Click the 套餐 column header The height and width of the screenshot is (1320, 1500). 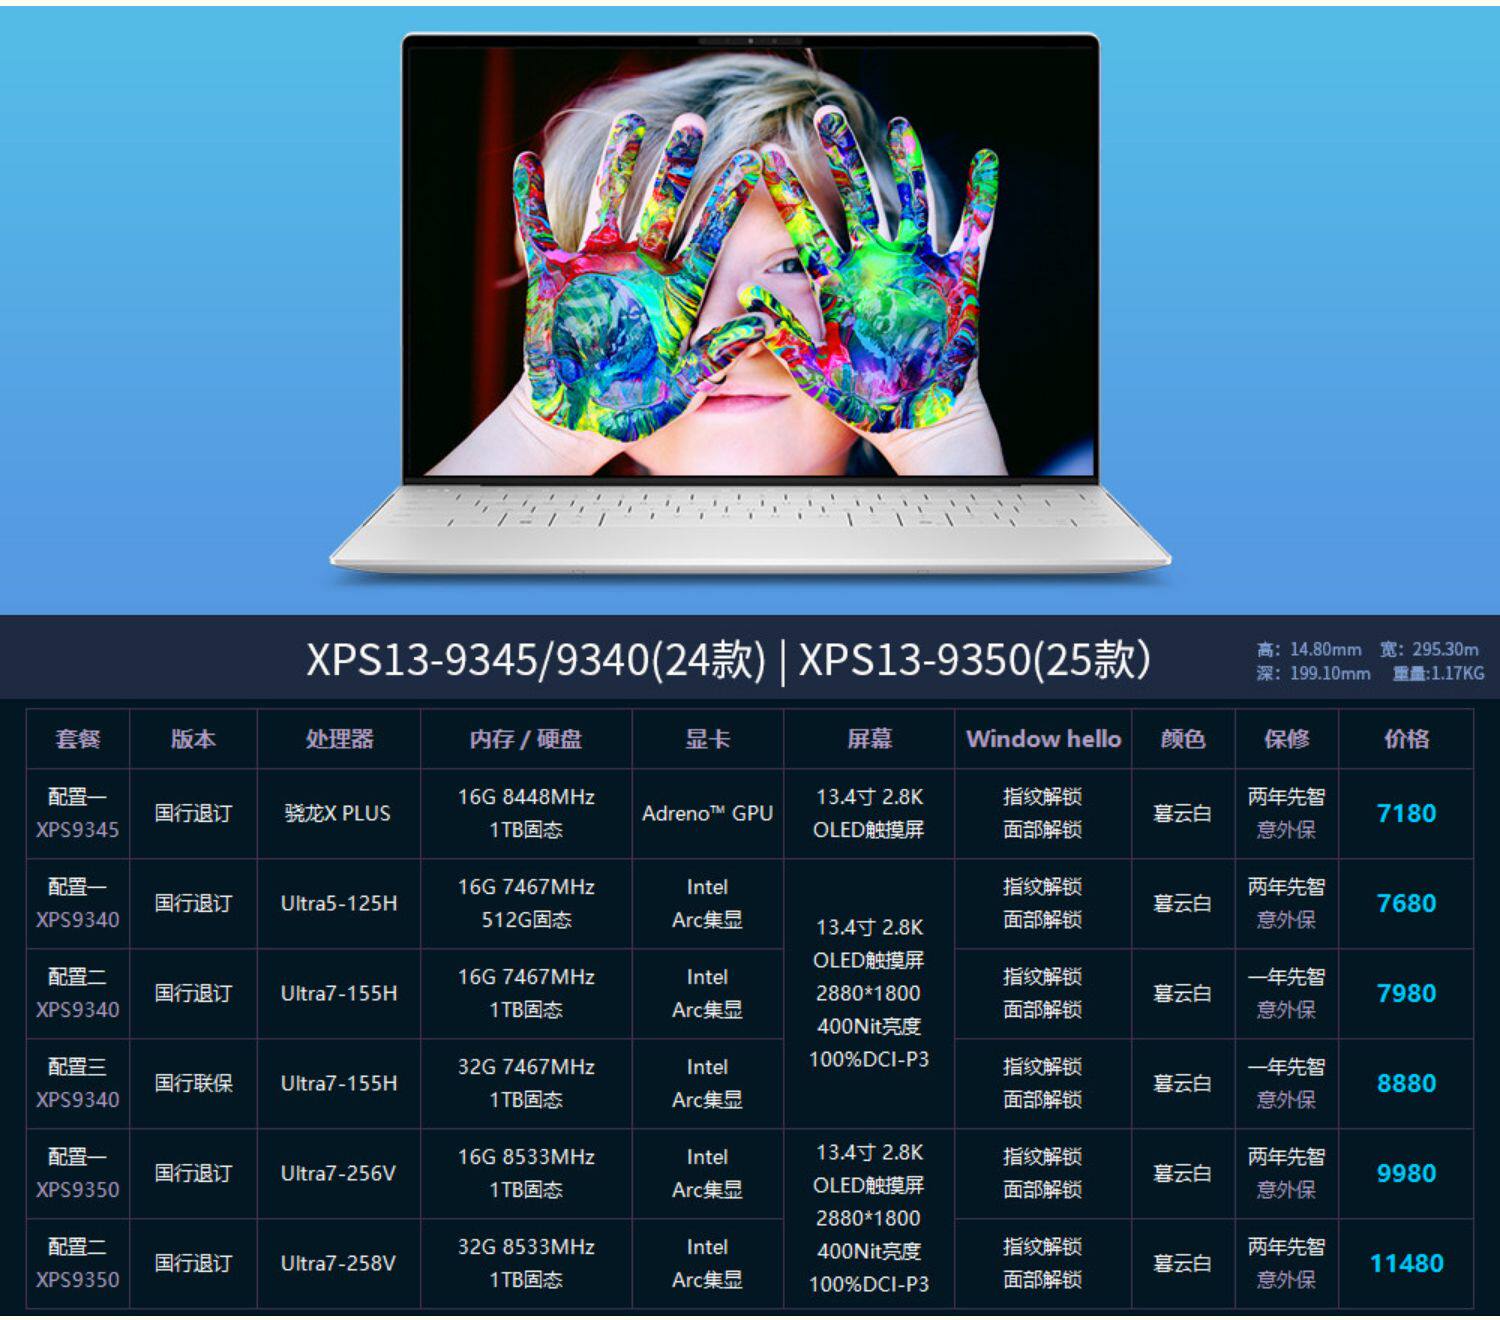click(x=78, y=739)
